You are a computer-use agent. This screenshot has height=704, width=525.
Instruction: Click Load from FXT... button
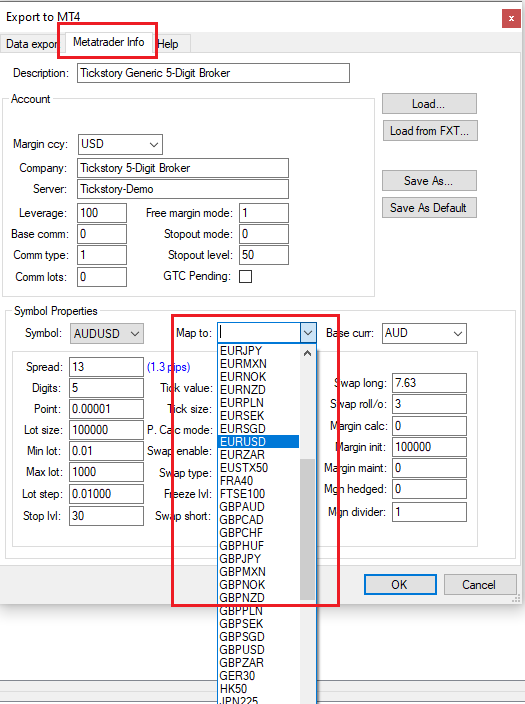[430, 131]
